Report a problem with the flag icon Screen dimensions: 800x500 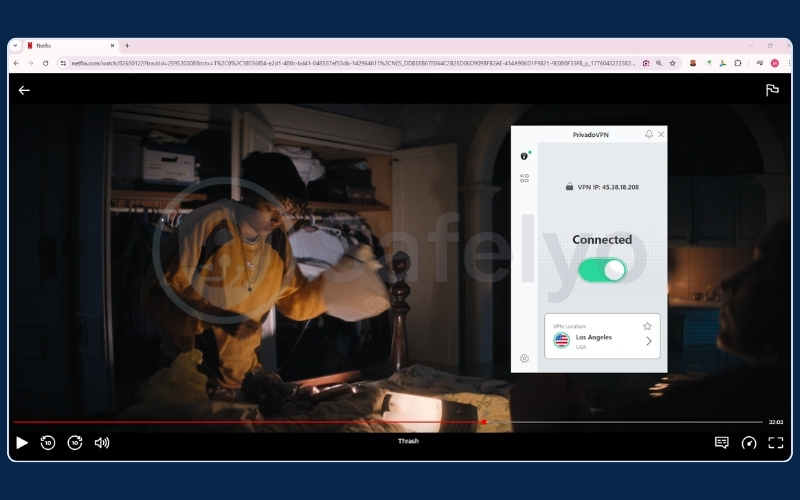pos(772,90)
